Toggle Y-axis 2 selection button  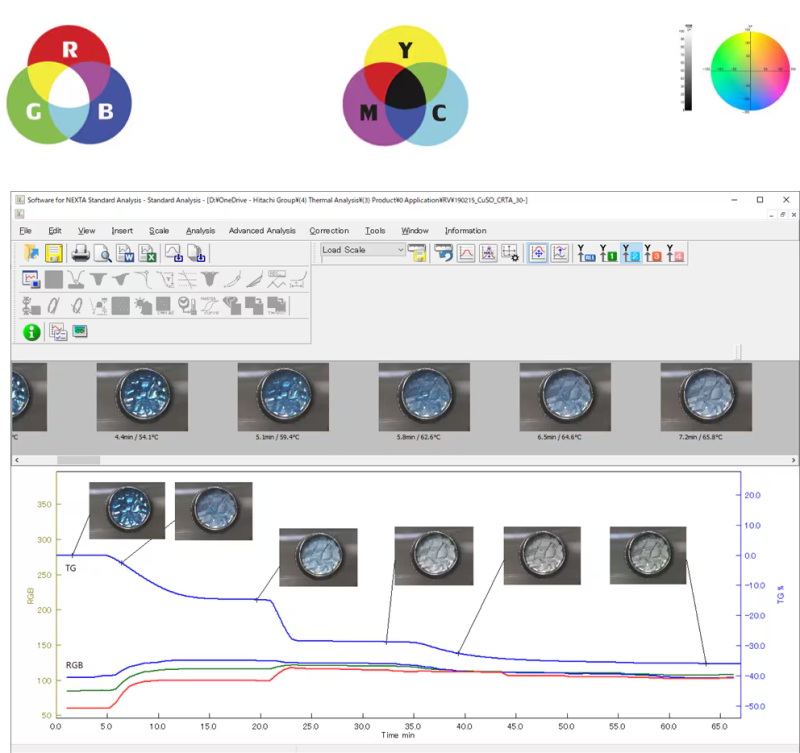coord(631,253)
